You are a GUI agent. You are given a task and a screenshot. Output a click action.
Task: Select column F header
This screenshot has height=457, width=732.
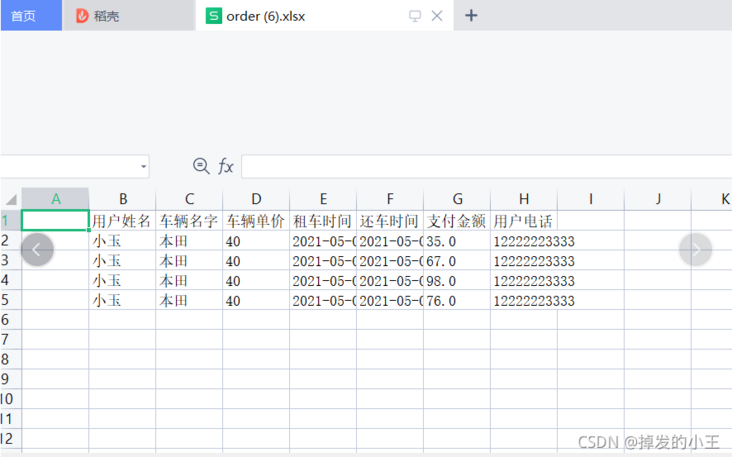390,199
